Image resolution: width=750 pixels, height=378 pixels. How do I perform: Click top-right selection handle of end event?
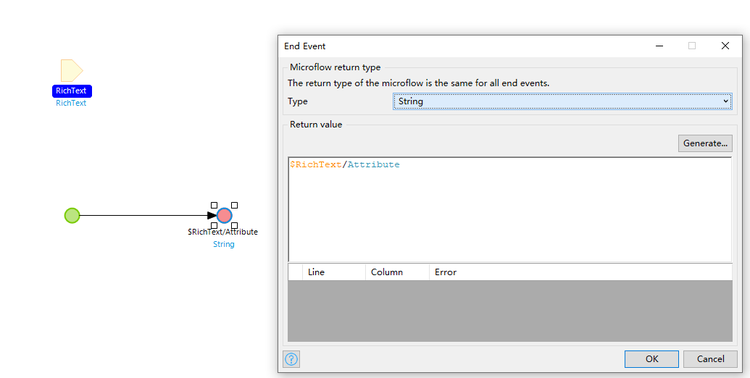click(234, 205)
